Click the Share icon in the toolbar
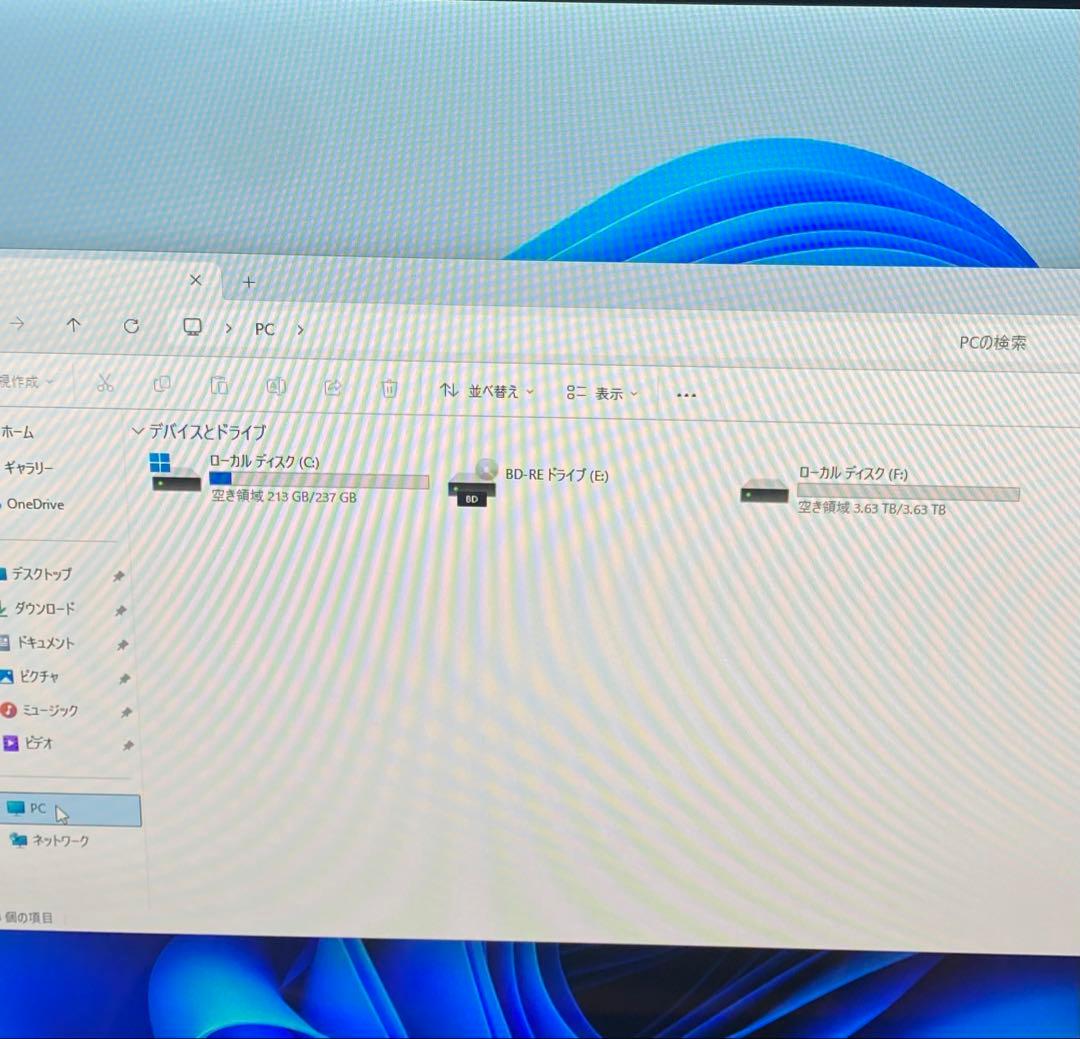Image resolution: width=1080 pixels, height=1039 pixels. (332, 386)
